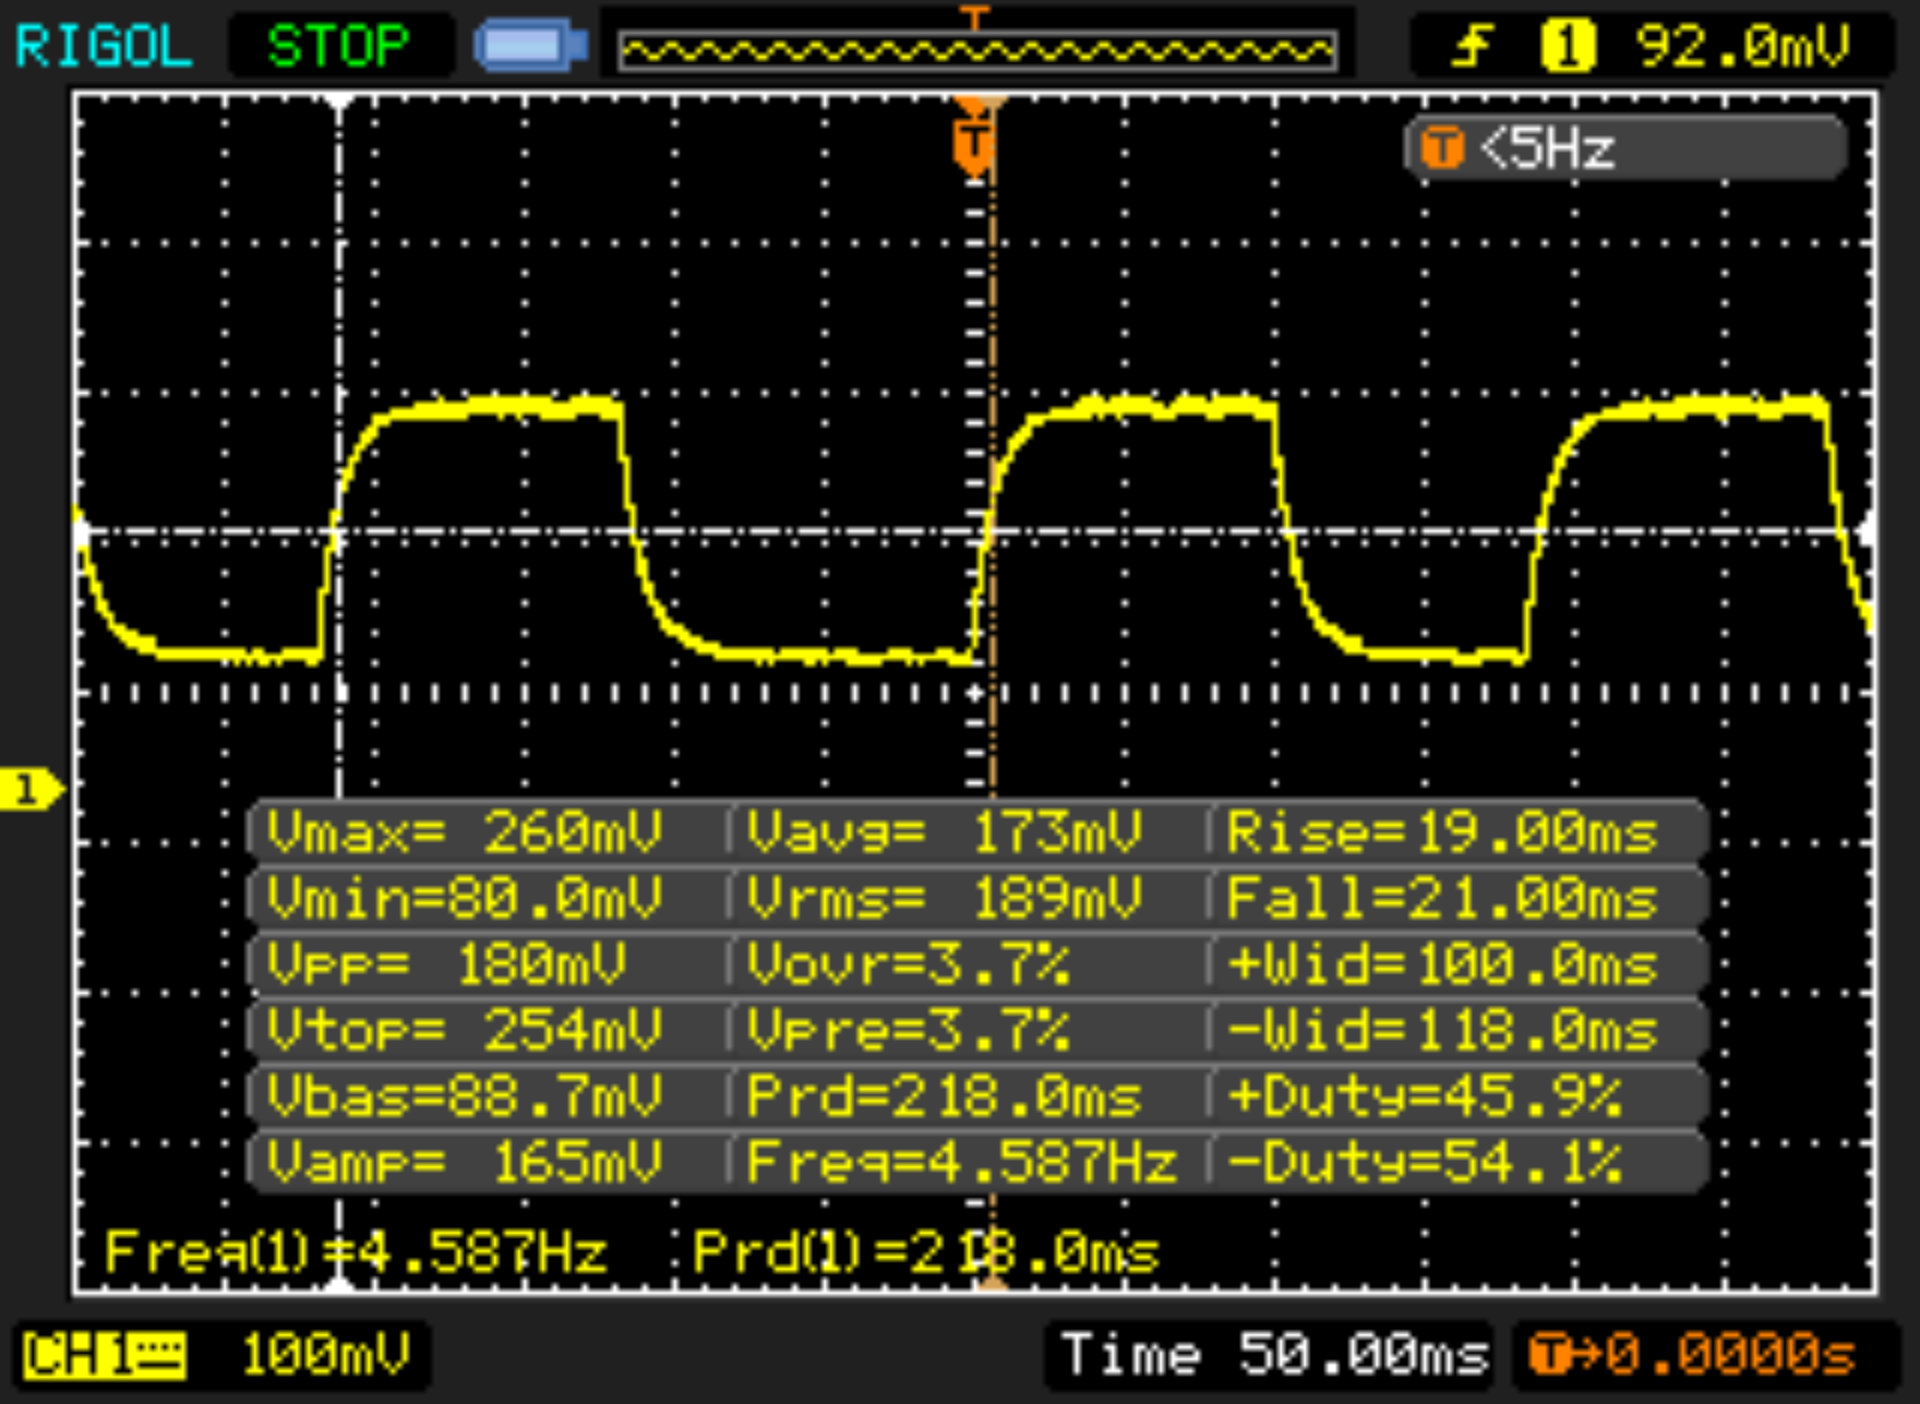Click the blue USB storage icon
Screen dimensions: 1920x1404
click(x=530, y=46)
